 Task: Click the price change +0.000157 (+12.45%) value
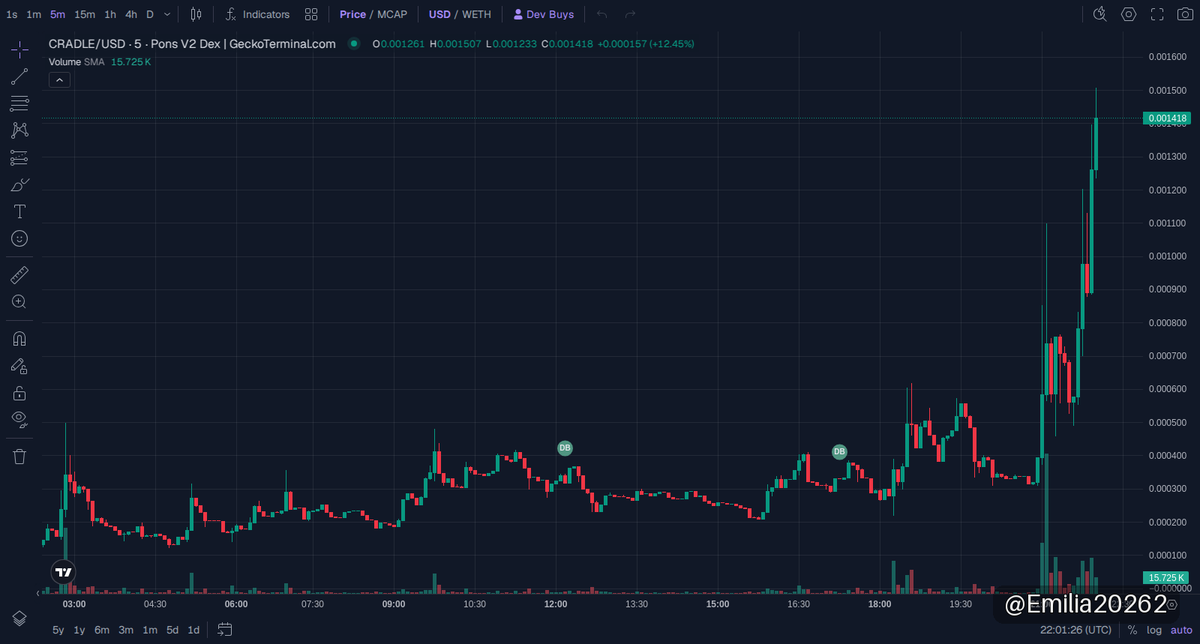click(x=646, y=44)
